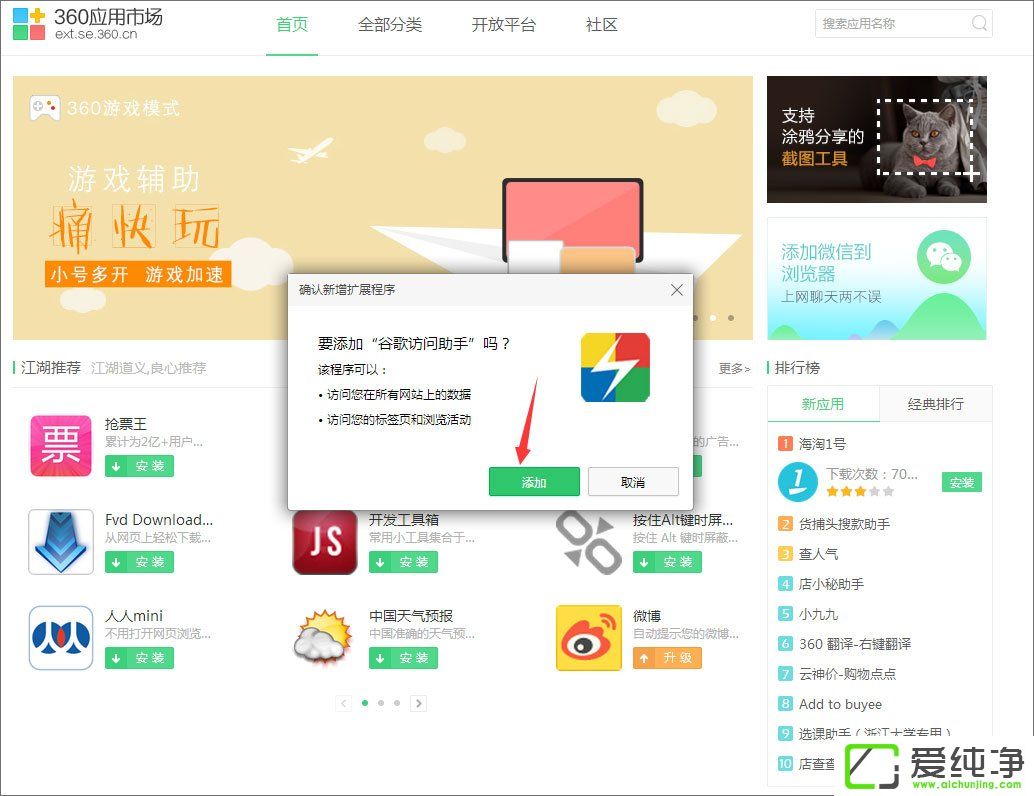Image resolution: width=1034 pixels, height=796 pixels.
Task: Click the search magnifier icon
Action: (x=979, y=24)
